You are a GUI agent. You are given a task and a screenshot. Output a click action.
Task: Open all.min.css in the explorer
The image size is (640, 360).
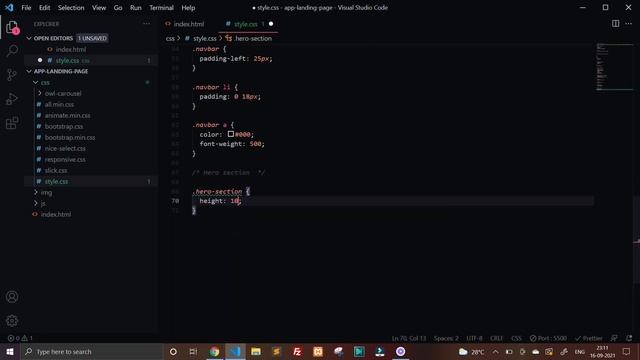pyautogui.click(x=60, y=104)
